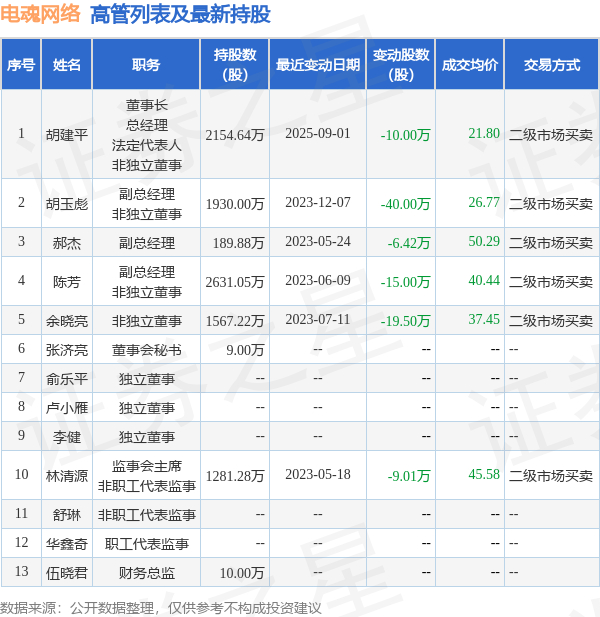The width and height of the screenshot is (600, 617).
Task: Click the 序号 column header
Action: [21, 65]
